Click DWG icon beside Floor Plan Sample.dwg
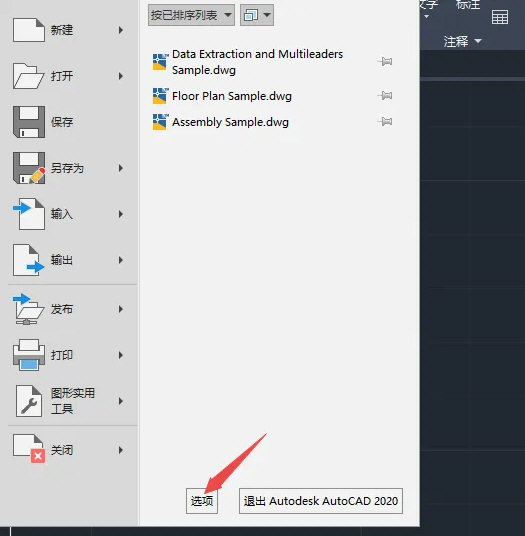525x536 pixels. pos(160,96)
